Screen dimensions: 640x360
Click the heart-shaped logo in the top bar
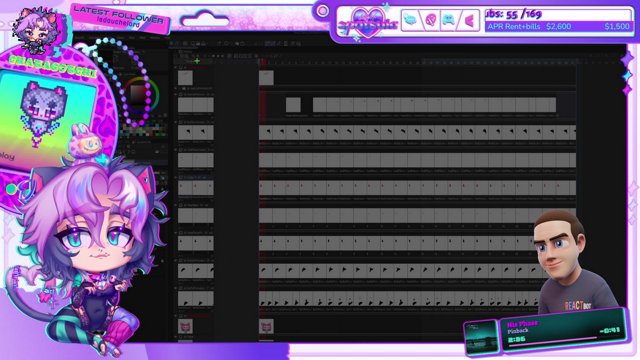[x=368, y=22]
